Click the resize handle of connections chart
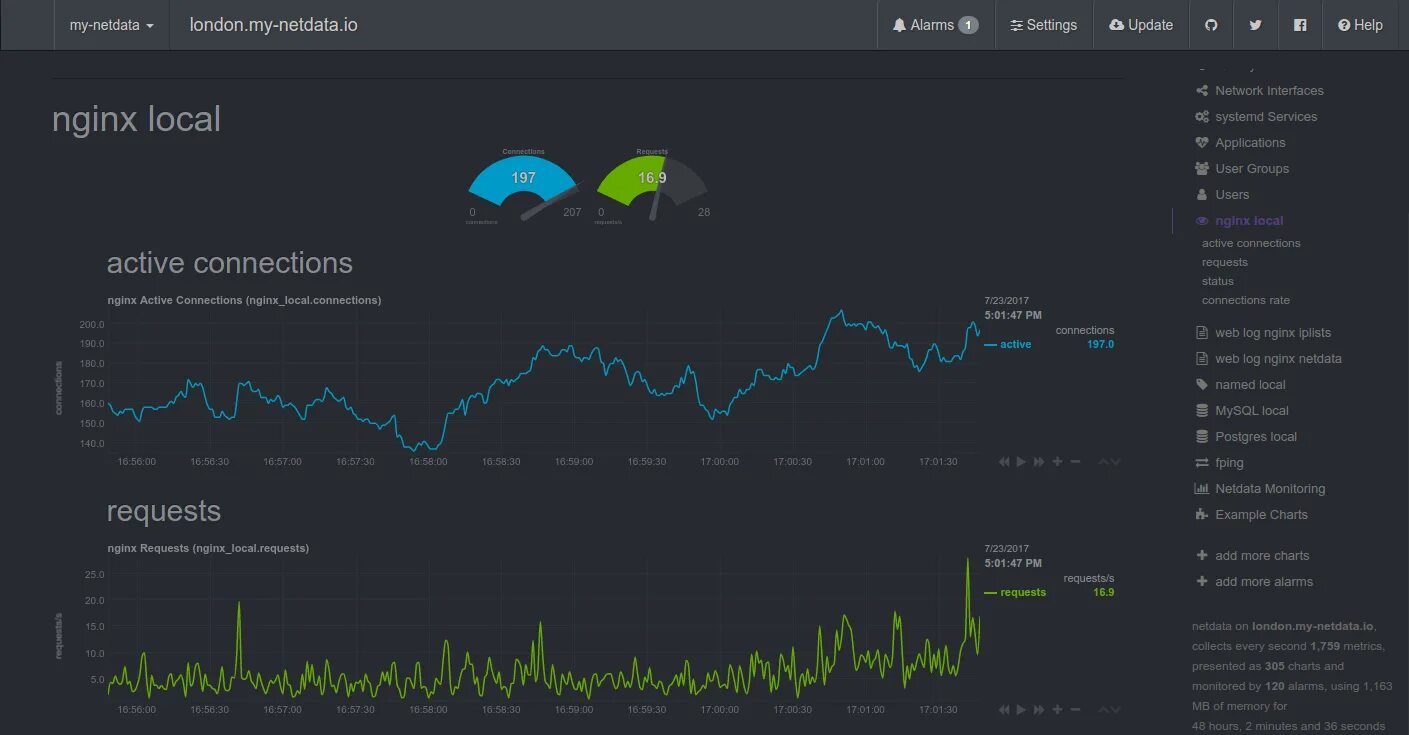1409x735 pixels. pyautogui.click(x=1109, y=461)
